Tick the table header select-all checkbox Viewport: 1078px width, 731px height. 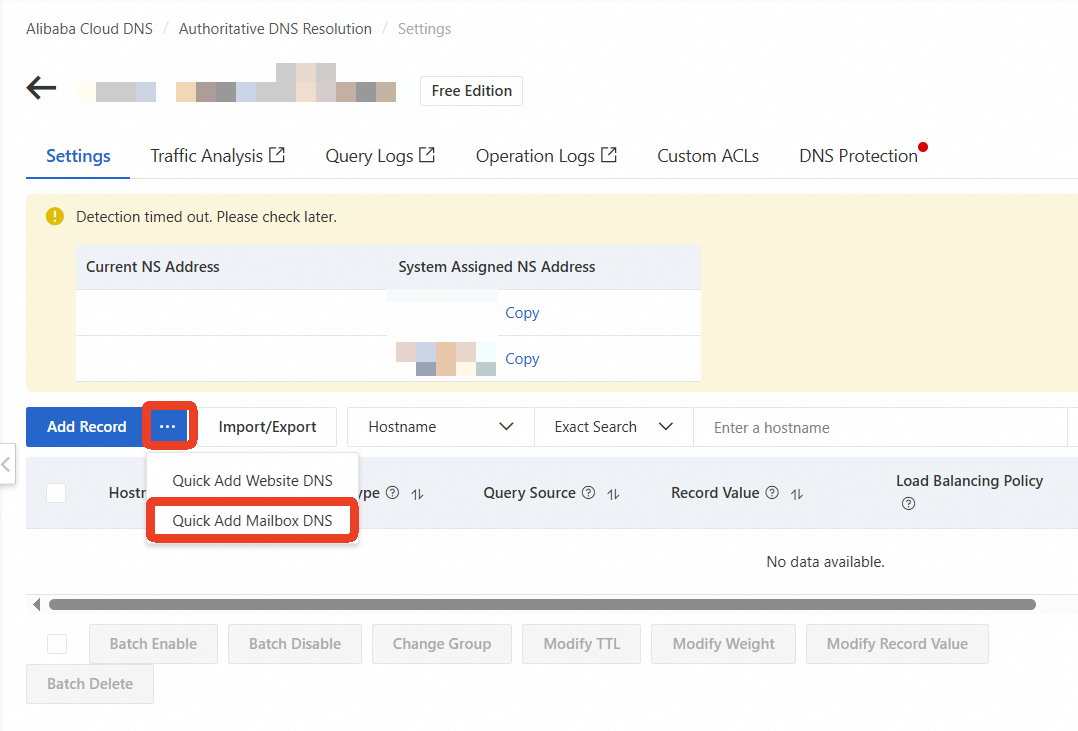56,492
